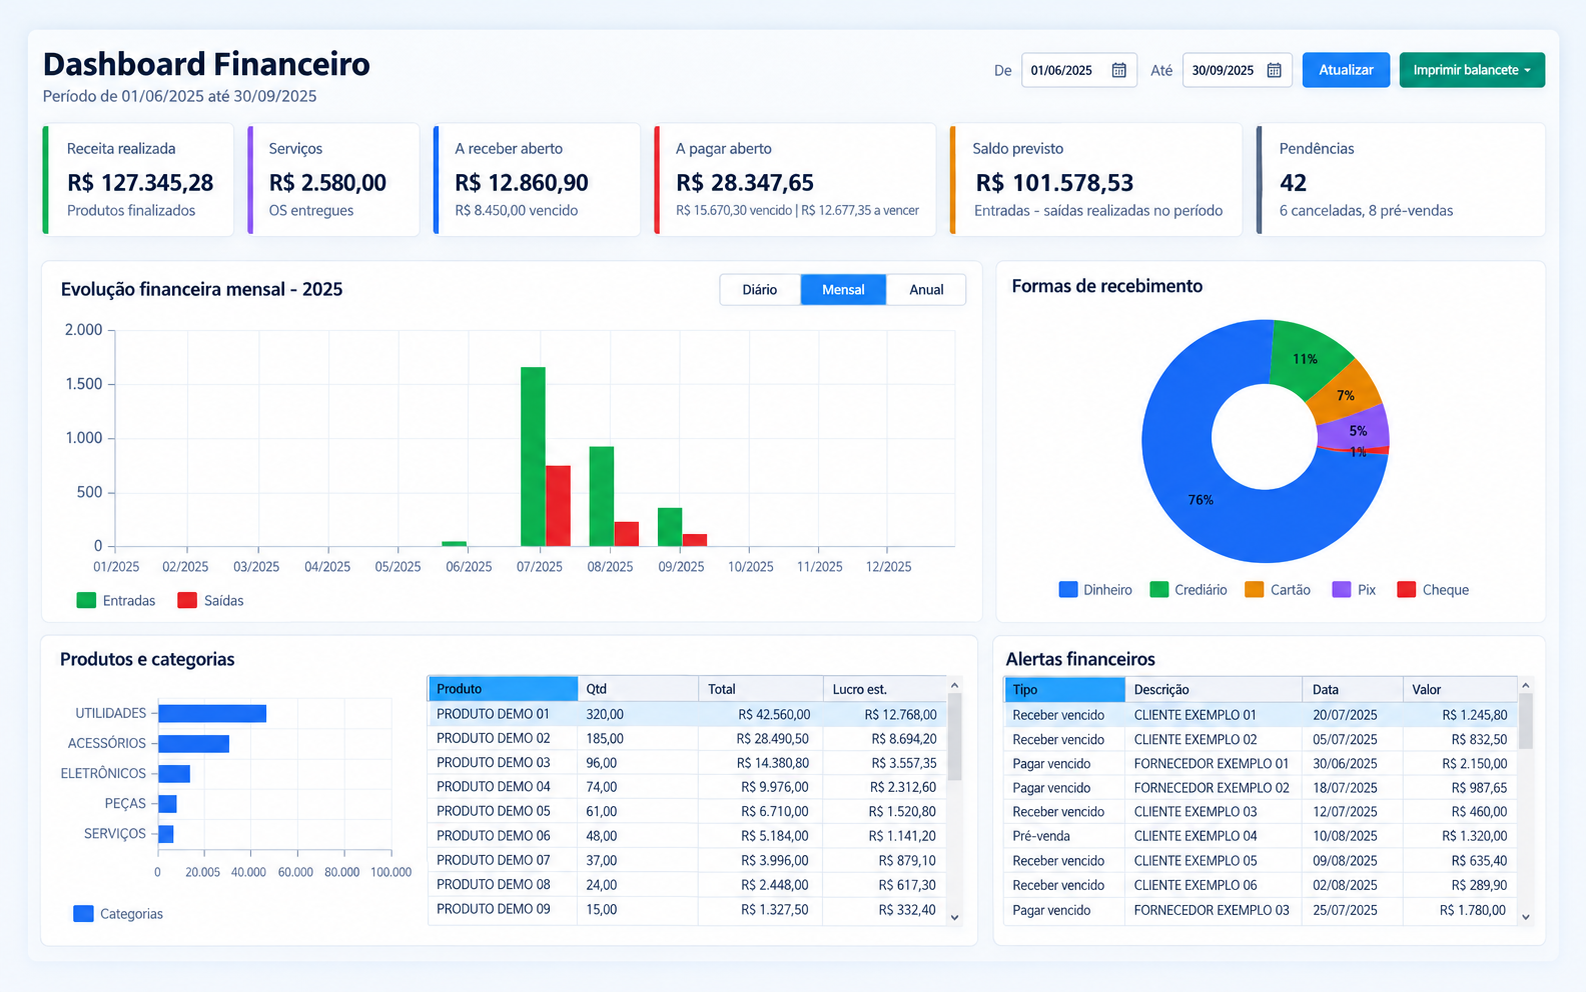Toggle Cheque legend in pie chart
The image size is (1586, 992).
(1406, 590)
